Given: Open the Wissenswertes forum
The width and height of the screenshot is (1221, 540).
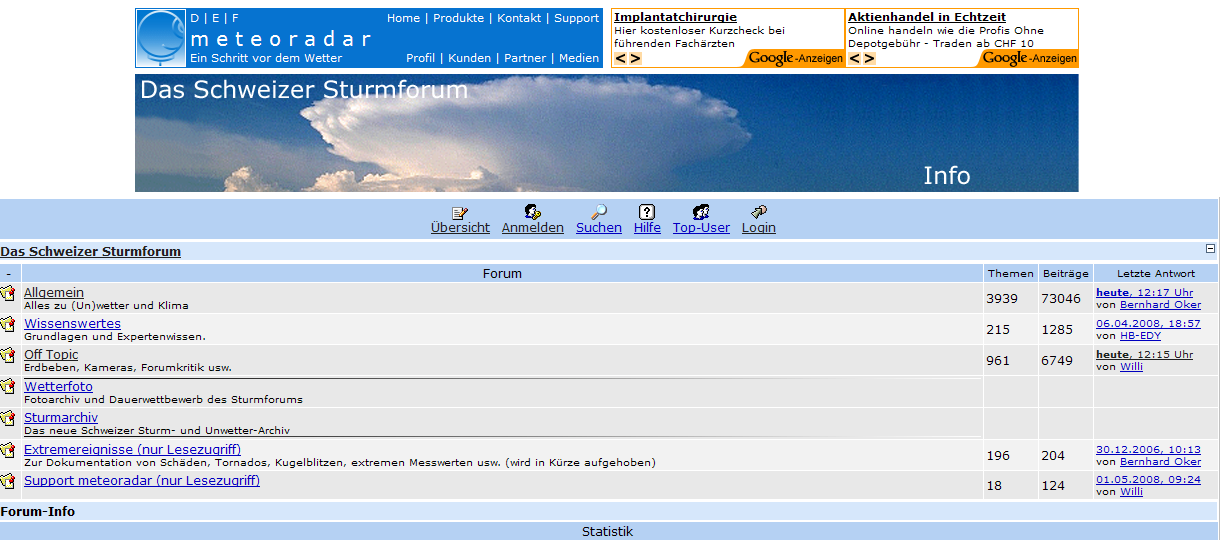Looking at the screenshot, I should (x=72, y=324).
